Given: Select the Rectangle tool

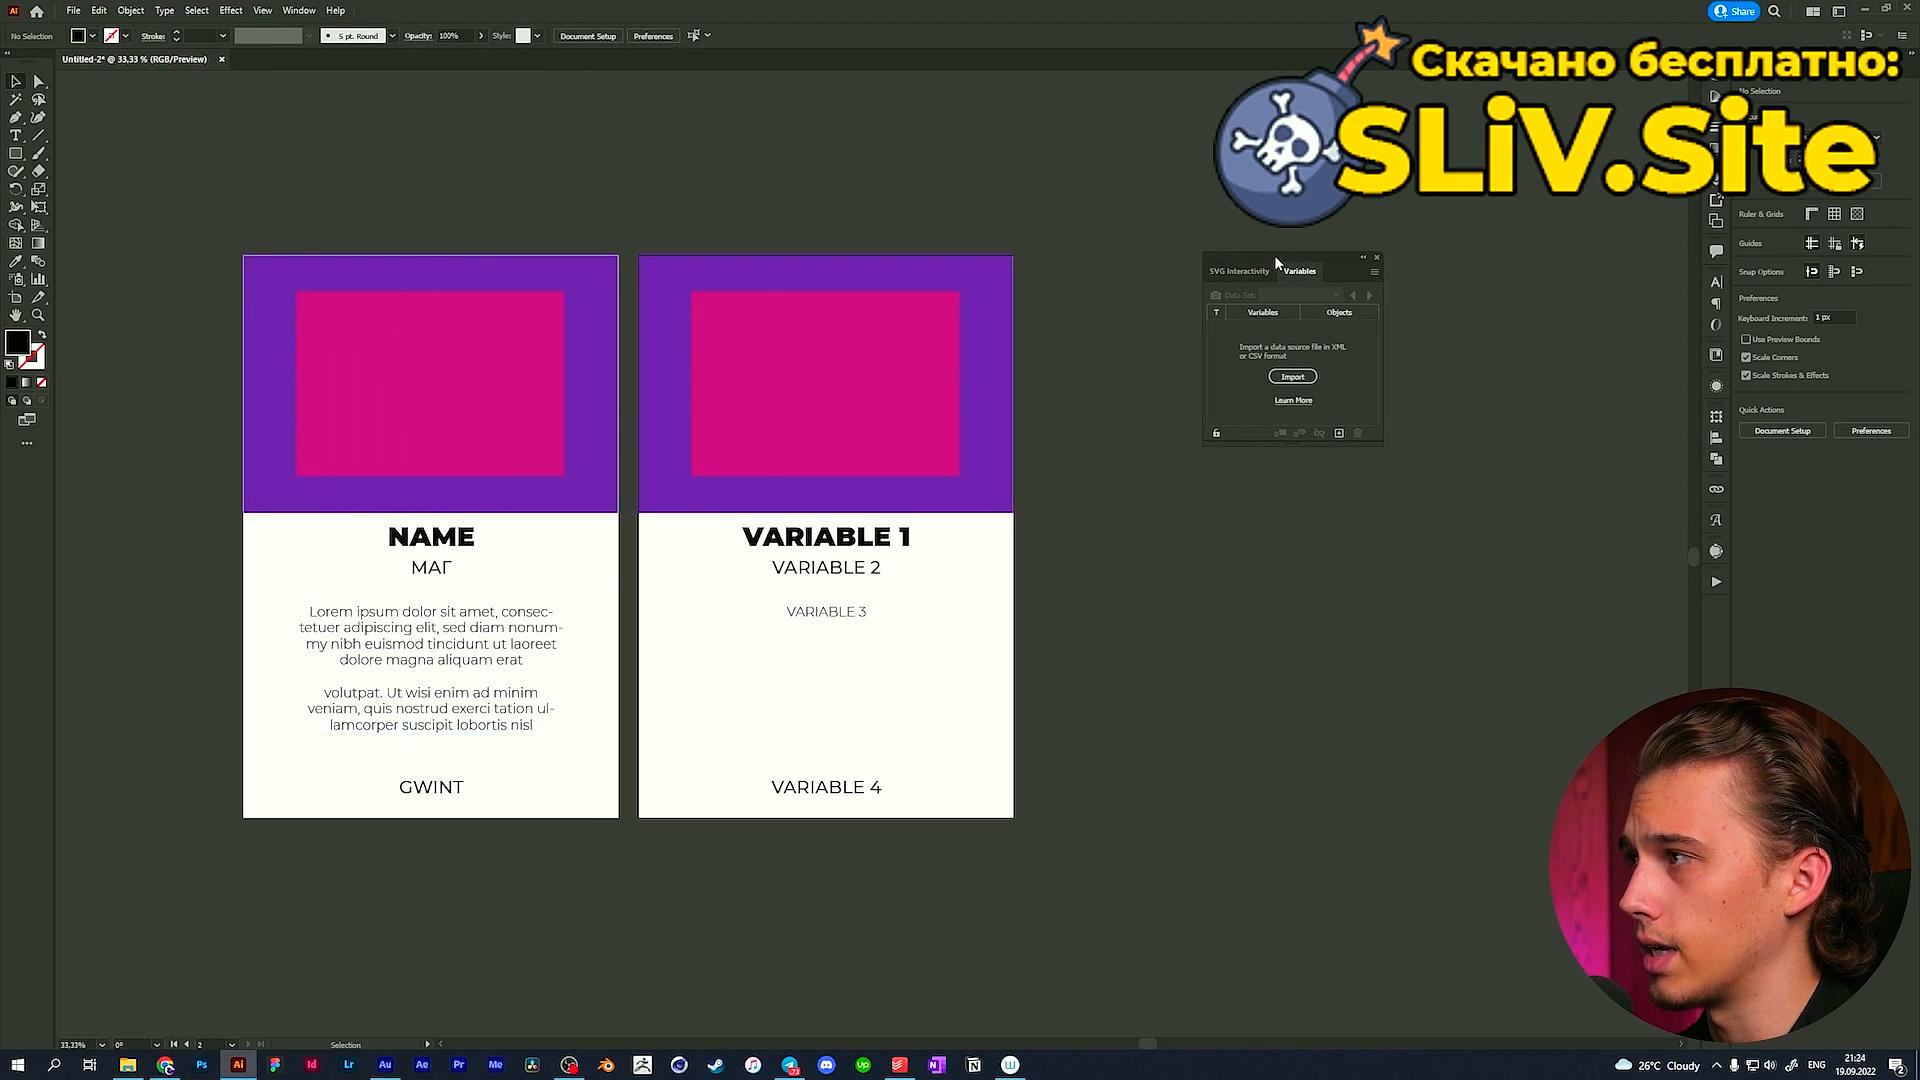Looking at the screenshot, I should (16, 154).
